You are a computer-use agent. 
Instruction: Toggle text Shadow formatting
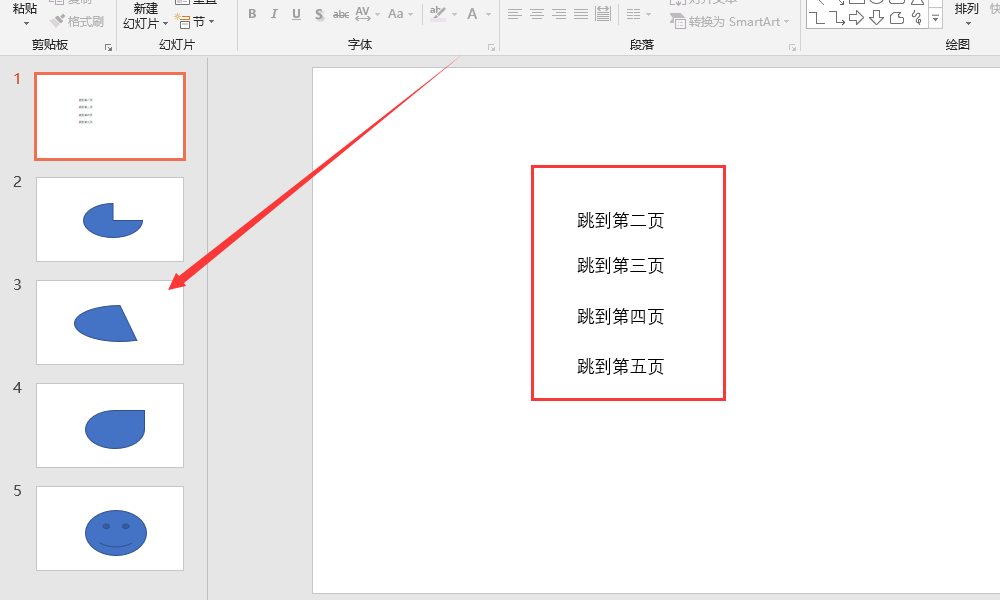click(x=319, y=14)
